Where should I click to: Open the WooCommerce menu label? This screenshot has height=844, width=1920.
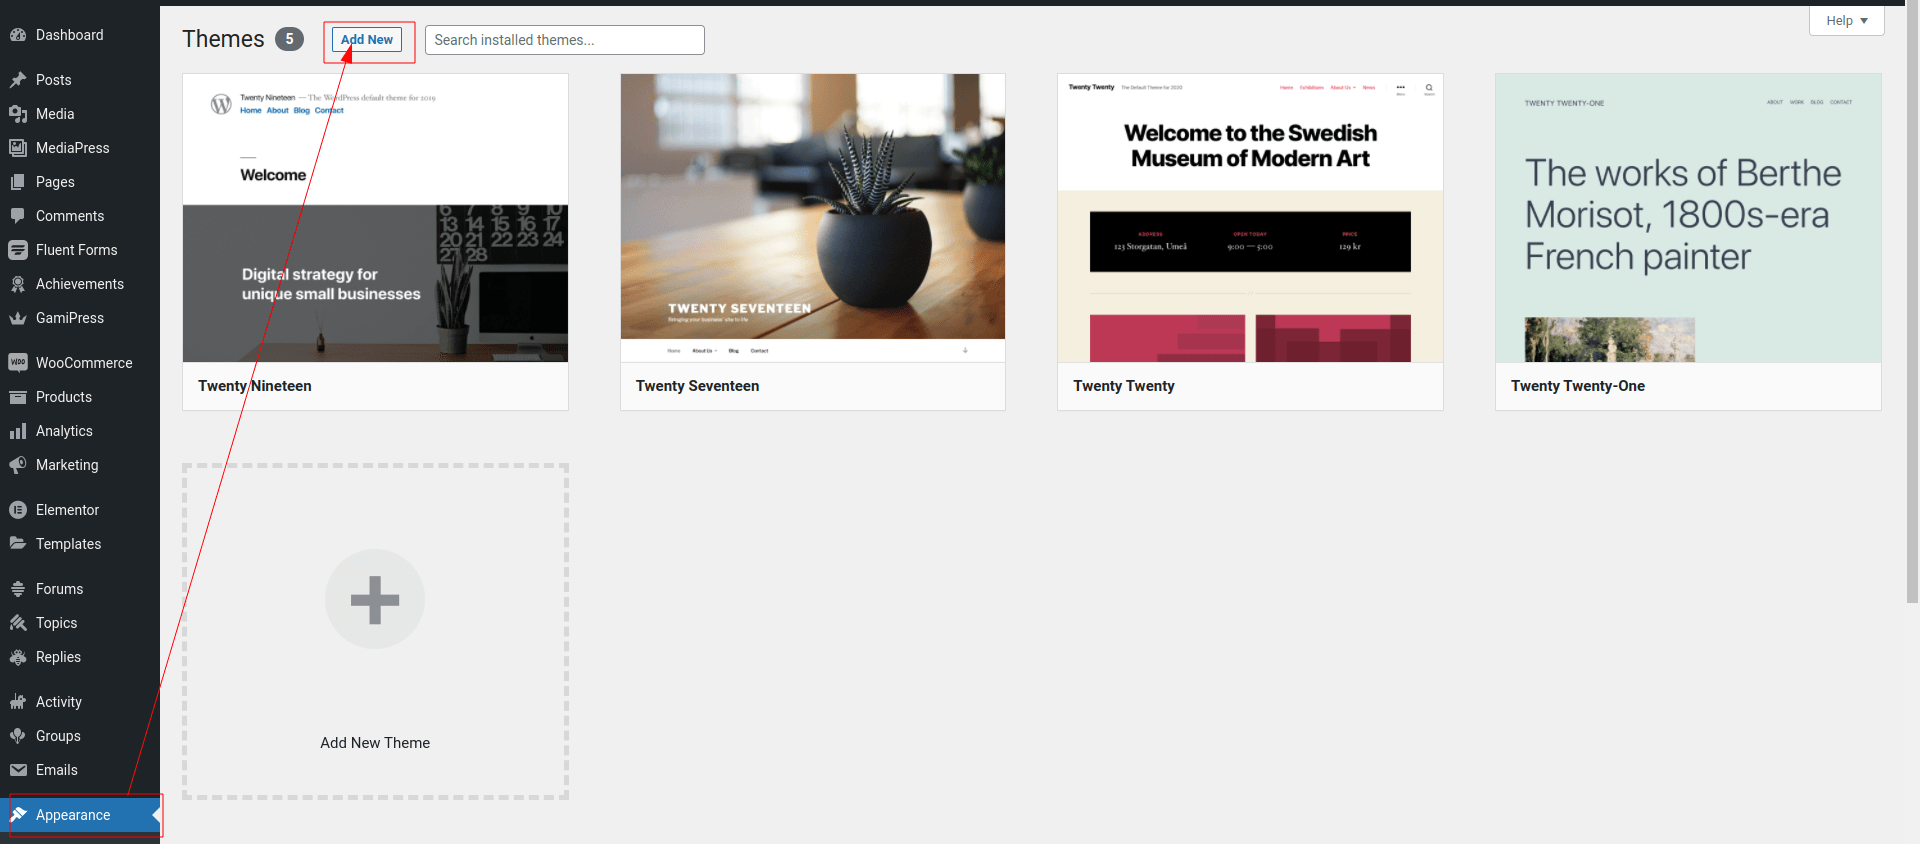(84, 363)
